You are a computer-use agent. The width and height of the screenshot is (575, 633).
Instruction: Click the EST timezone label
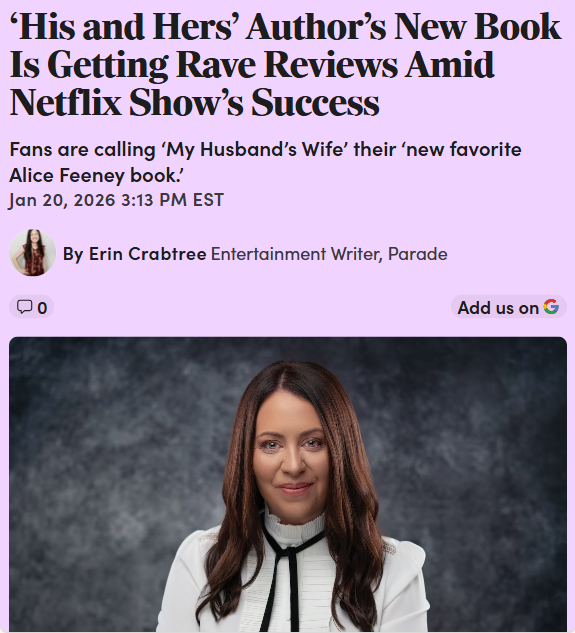click(208, 200)
